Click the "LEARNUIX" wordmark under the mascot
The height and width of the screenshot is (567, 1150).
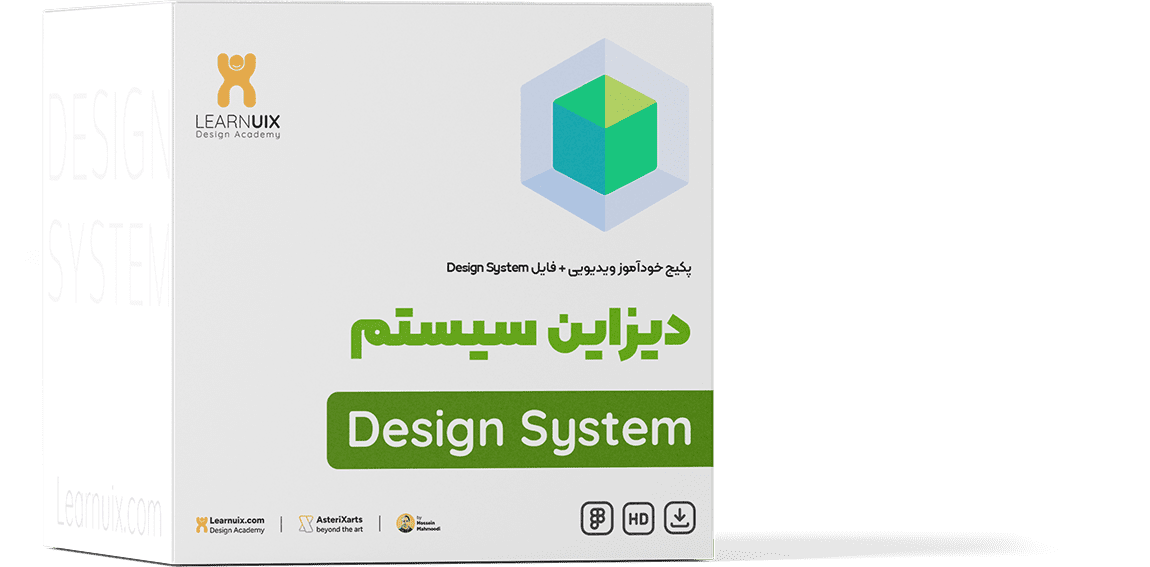pos(237,121)
